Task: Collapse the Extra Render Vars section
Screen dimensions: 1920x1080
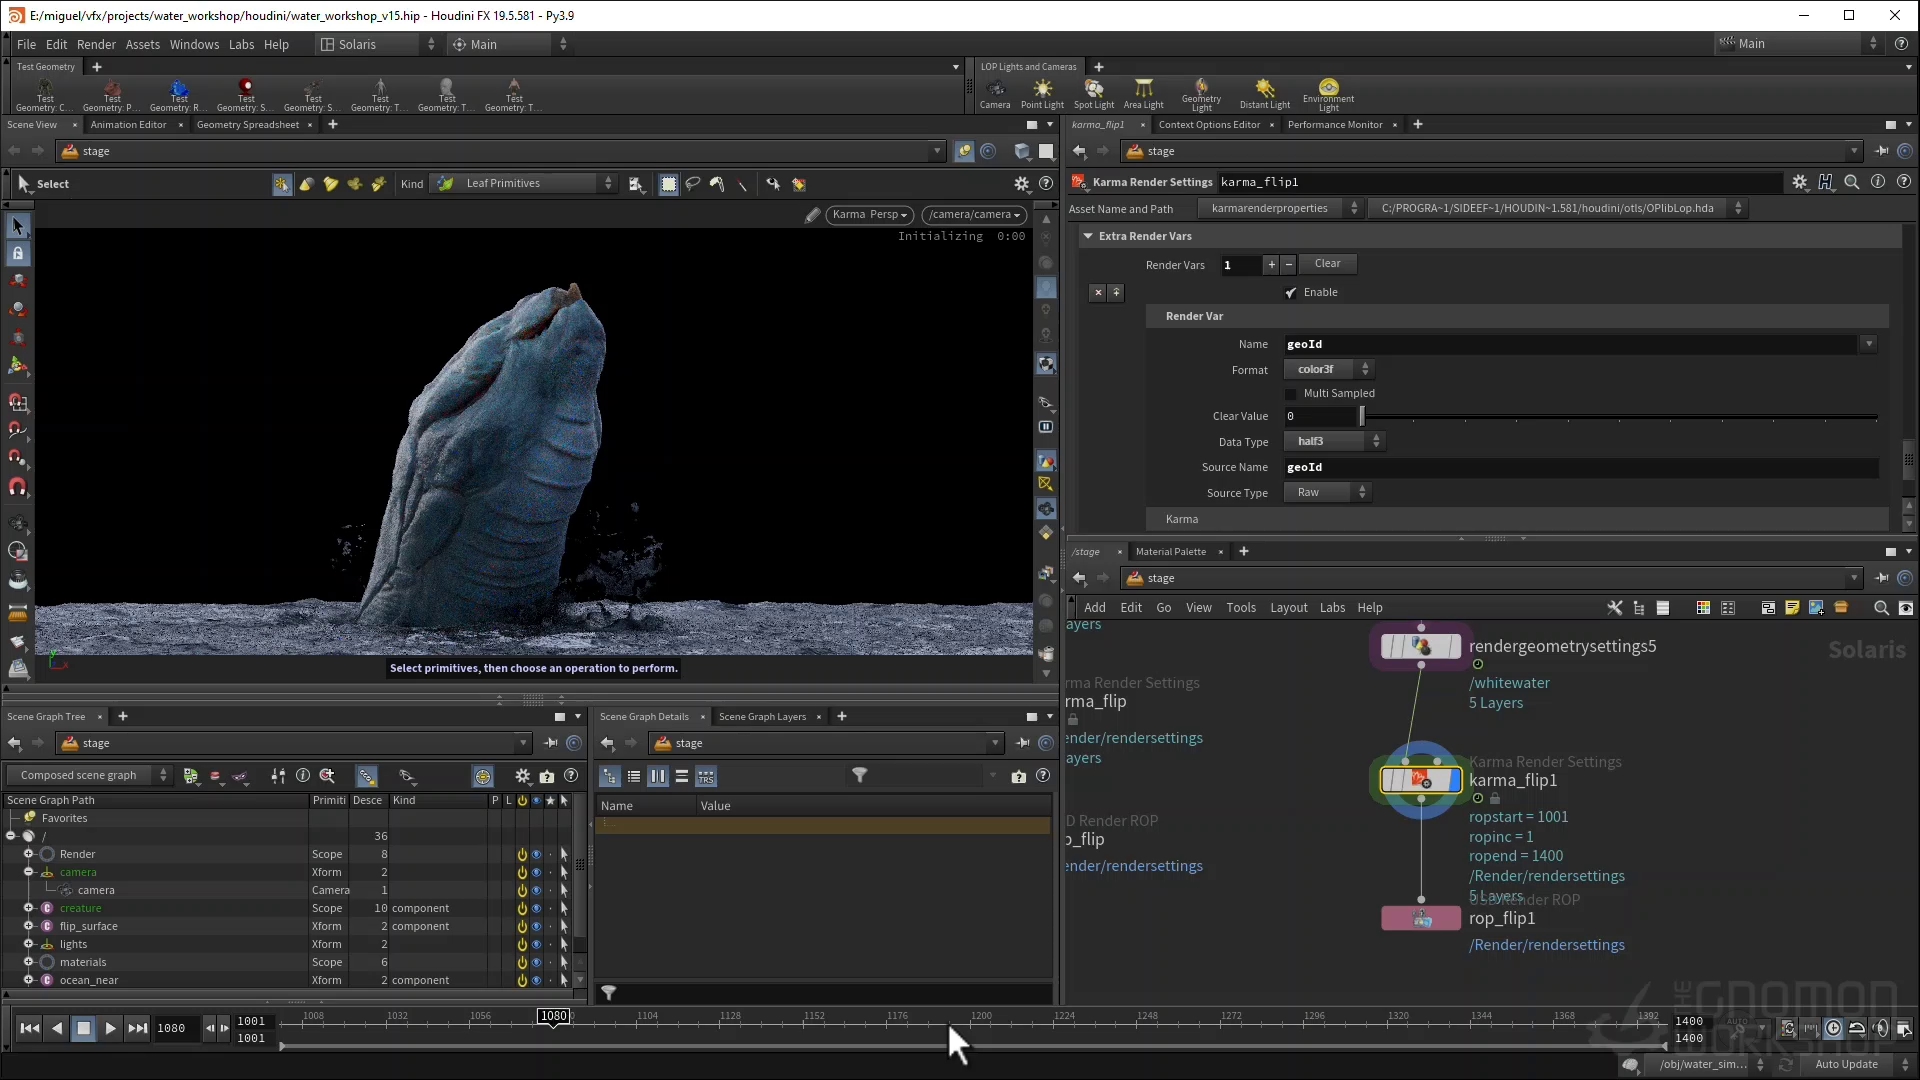Action: tap(1088, 236)
